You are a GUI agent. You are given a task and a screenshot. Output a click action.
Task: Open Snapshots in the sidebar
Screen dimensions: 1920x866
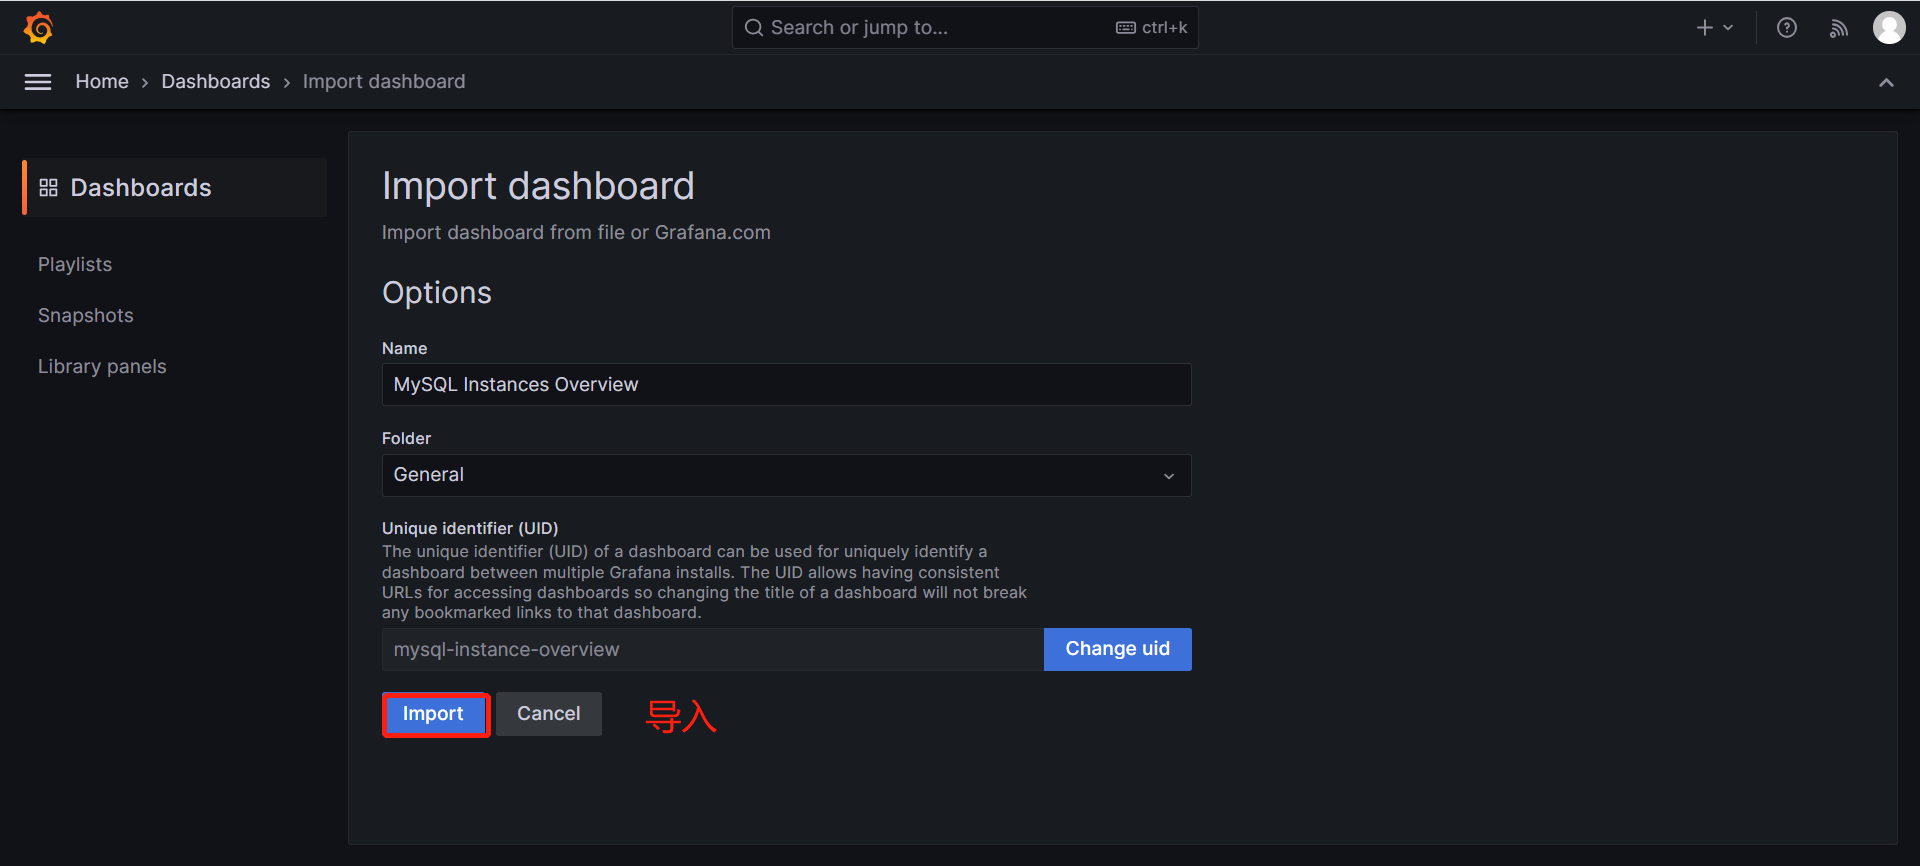tap(86, 316)
